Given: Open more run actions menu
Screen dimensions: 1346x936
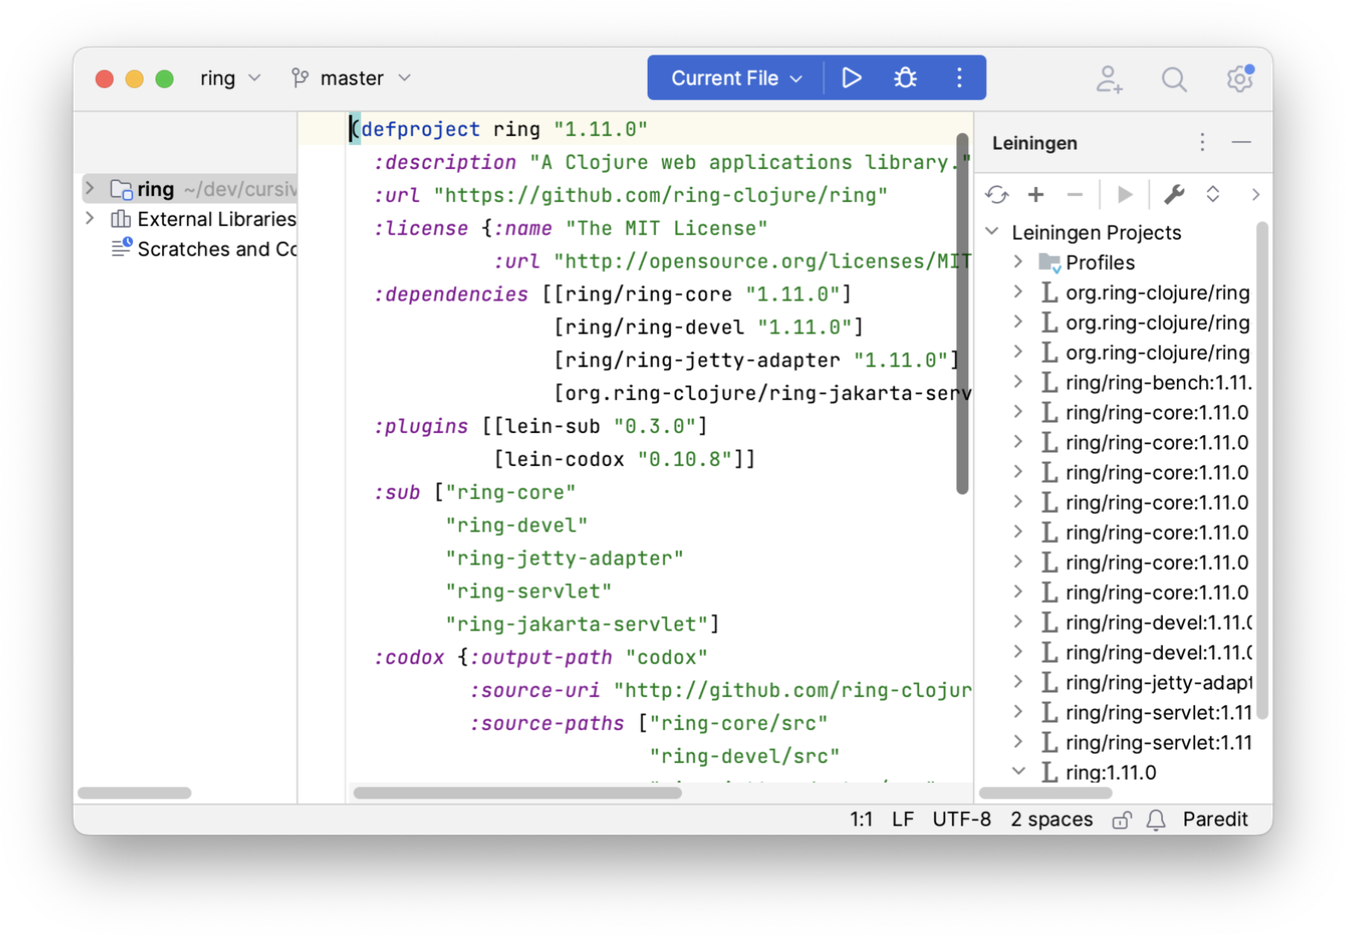Looking at the screenshot, I should coord(959,78).
